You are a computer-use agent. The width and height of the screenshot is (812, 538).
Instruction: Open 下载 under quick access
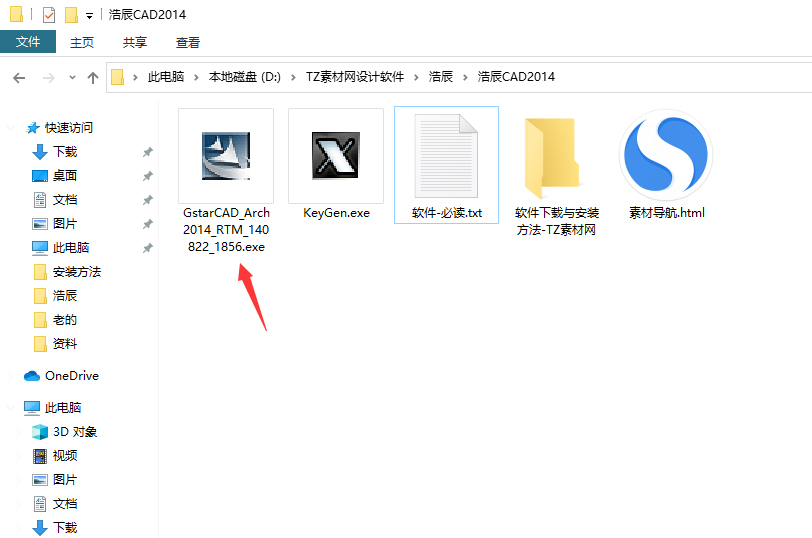(x=65, y=152)
